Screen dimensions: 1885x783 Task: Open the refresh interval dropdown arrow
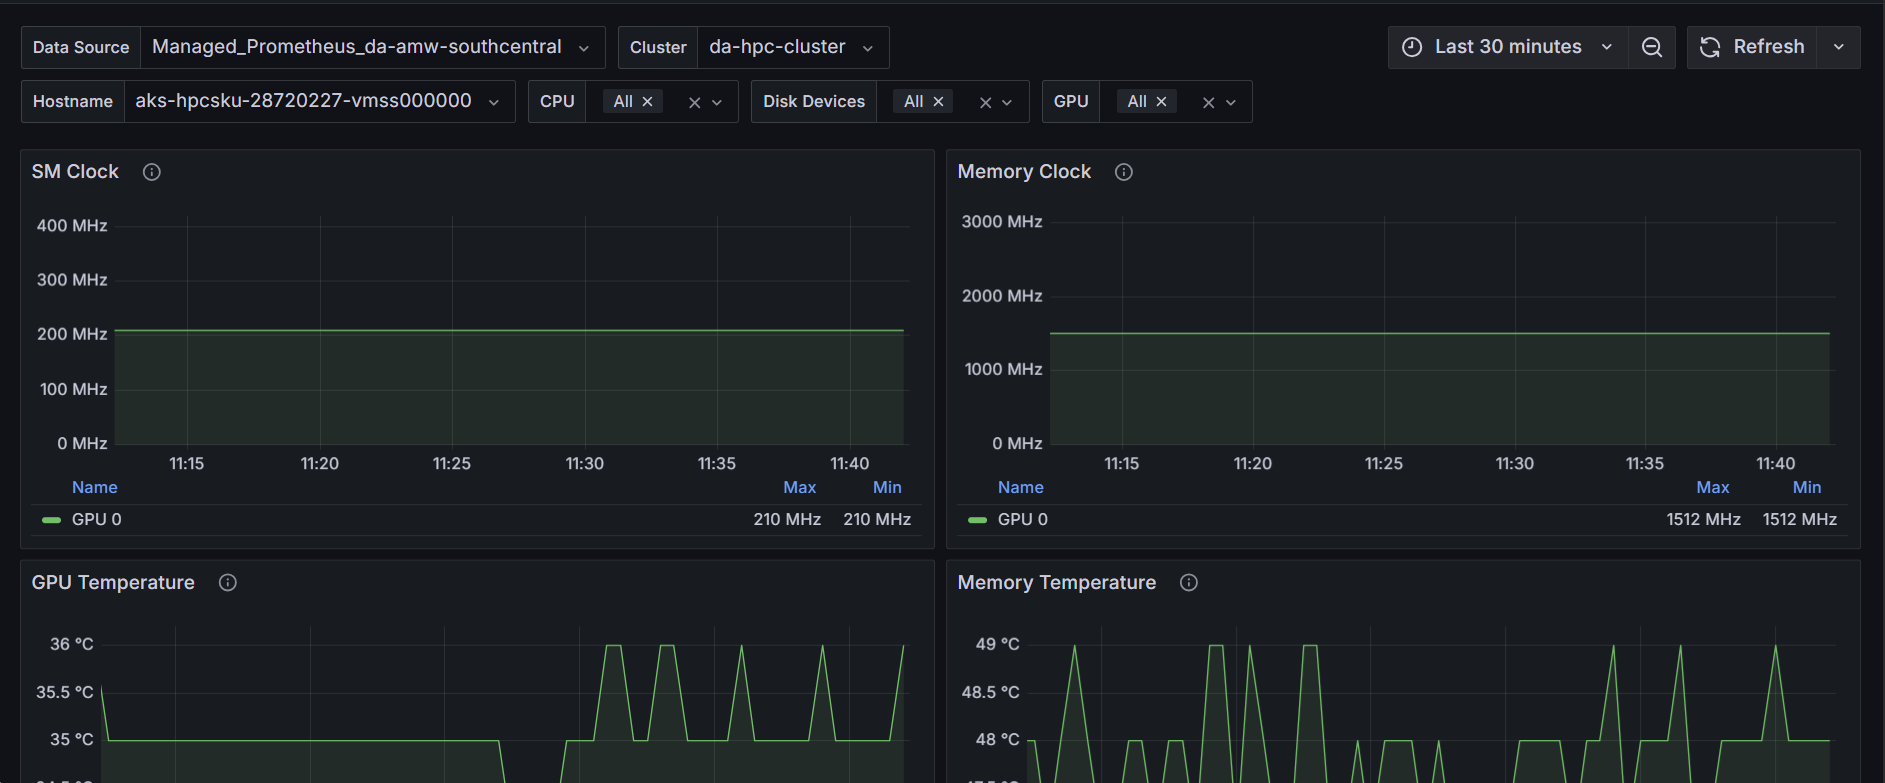click(1838, 48)
